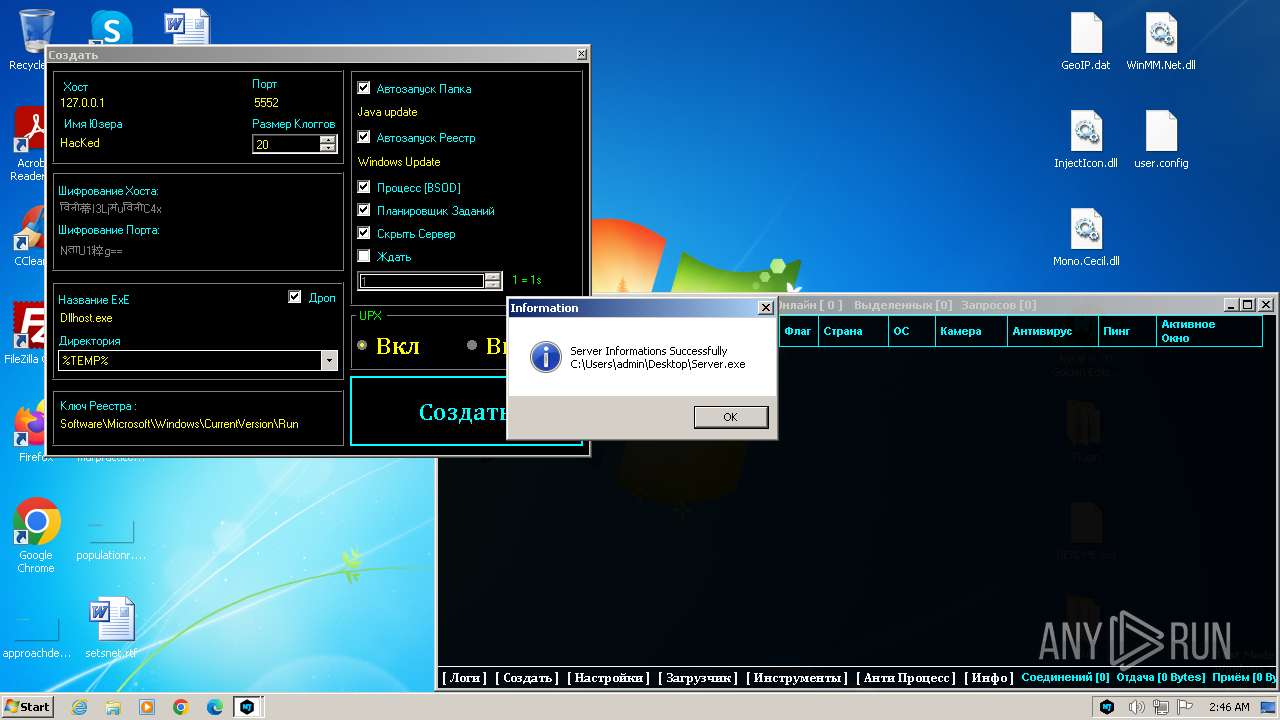
Task: Click the Windows Update registry name
Action: click(x=399, y=162)
